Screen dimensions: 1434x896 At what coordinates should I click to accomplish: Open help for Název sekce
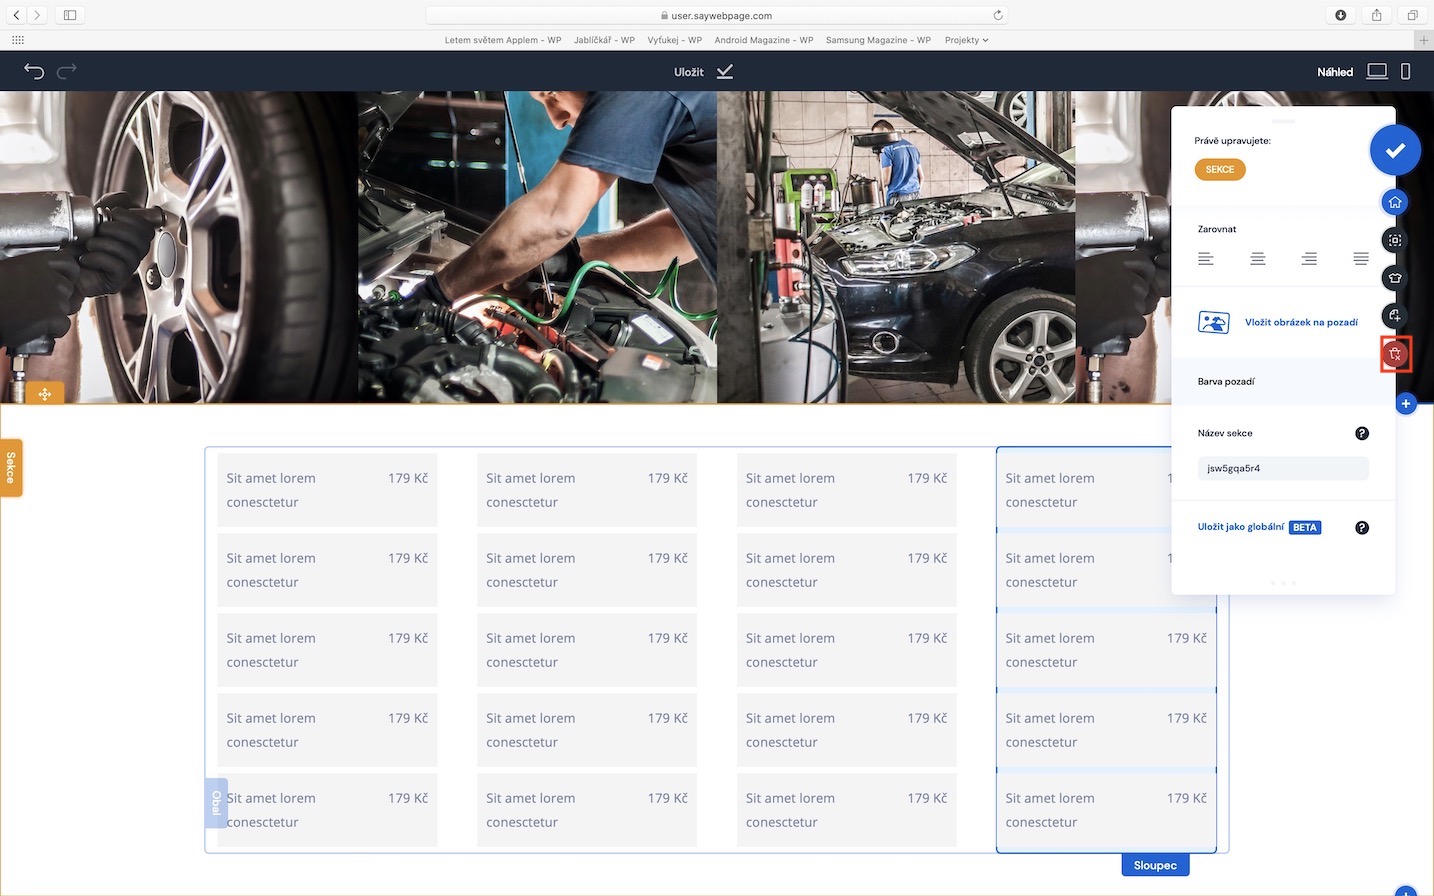(x=1362, y=433)
